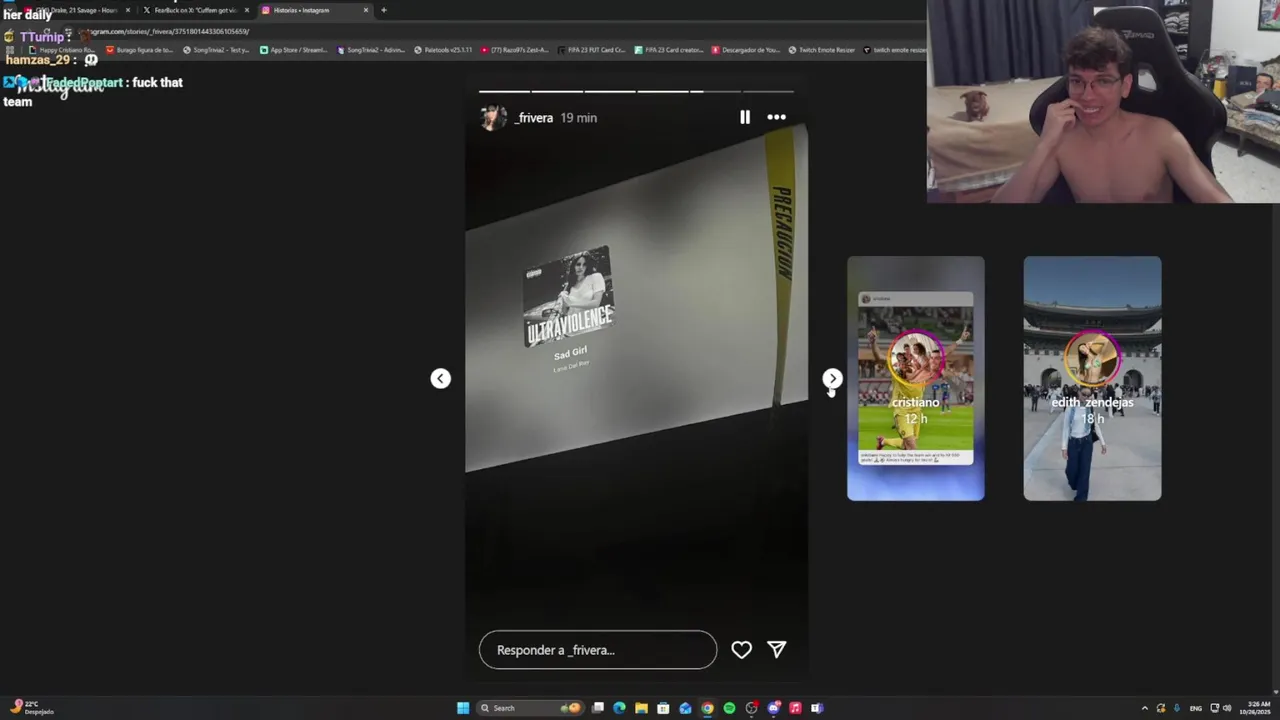Open a new browser tab
The width and height of the screenshot is (1280, 720).
384,10
